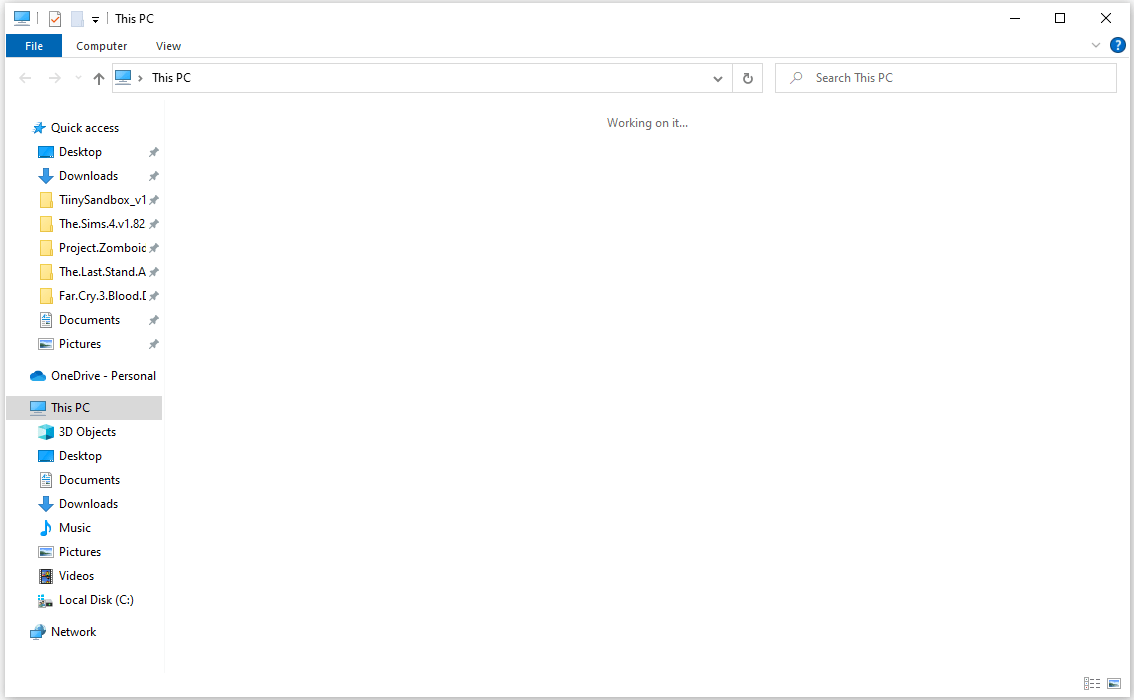Click the Search This PC field
The image size is (1134, 700).
click(945, 78)
